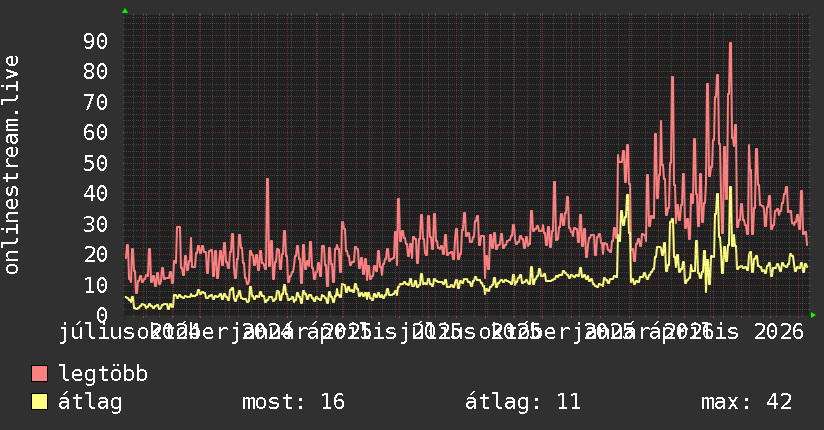Click the 20 label on y-axis
824x430 pixels.
[x=96, y=254]
